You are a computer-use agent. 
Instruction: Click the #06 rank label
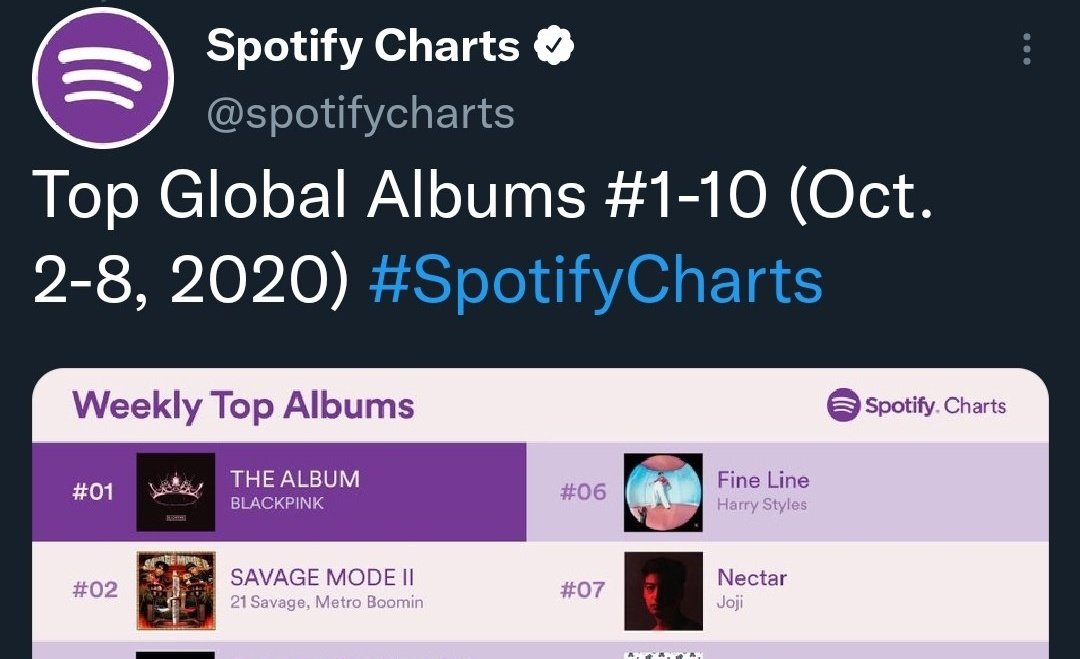583,492
